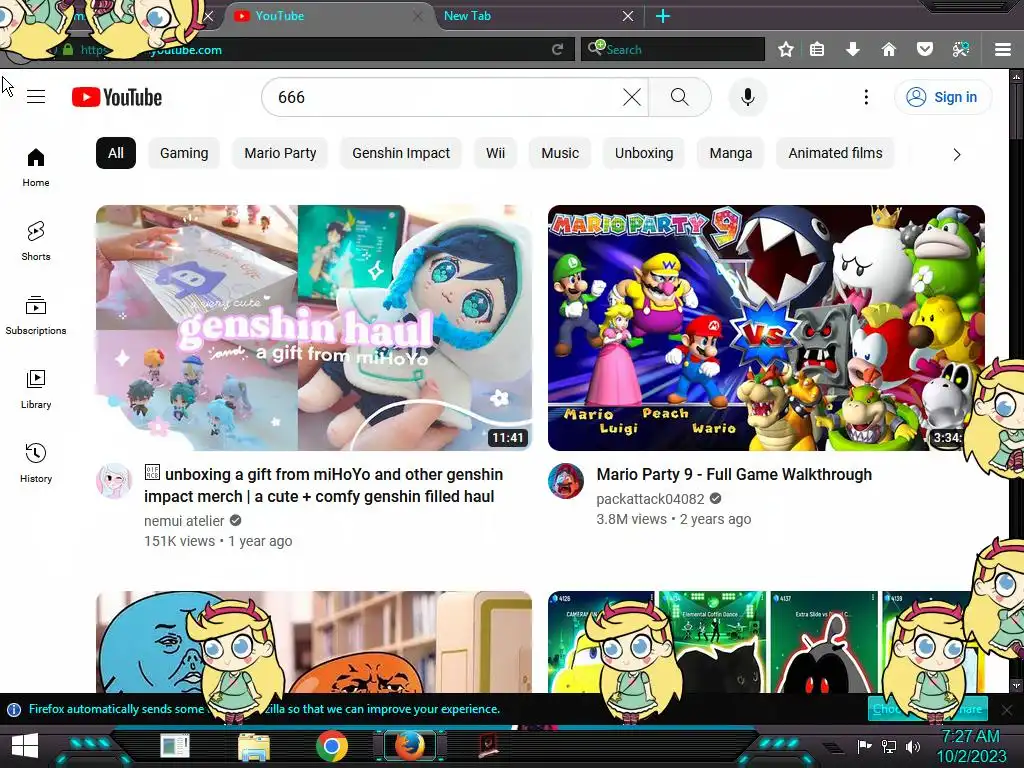
Task: Click the page scrollbar up arrow
Action: coord(1016,76)
